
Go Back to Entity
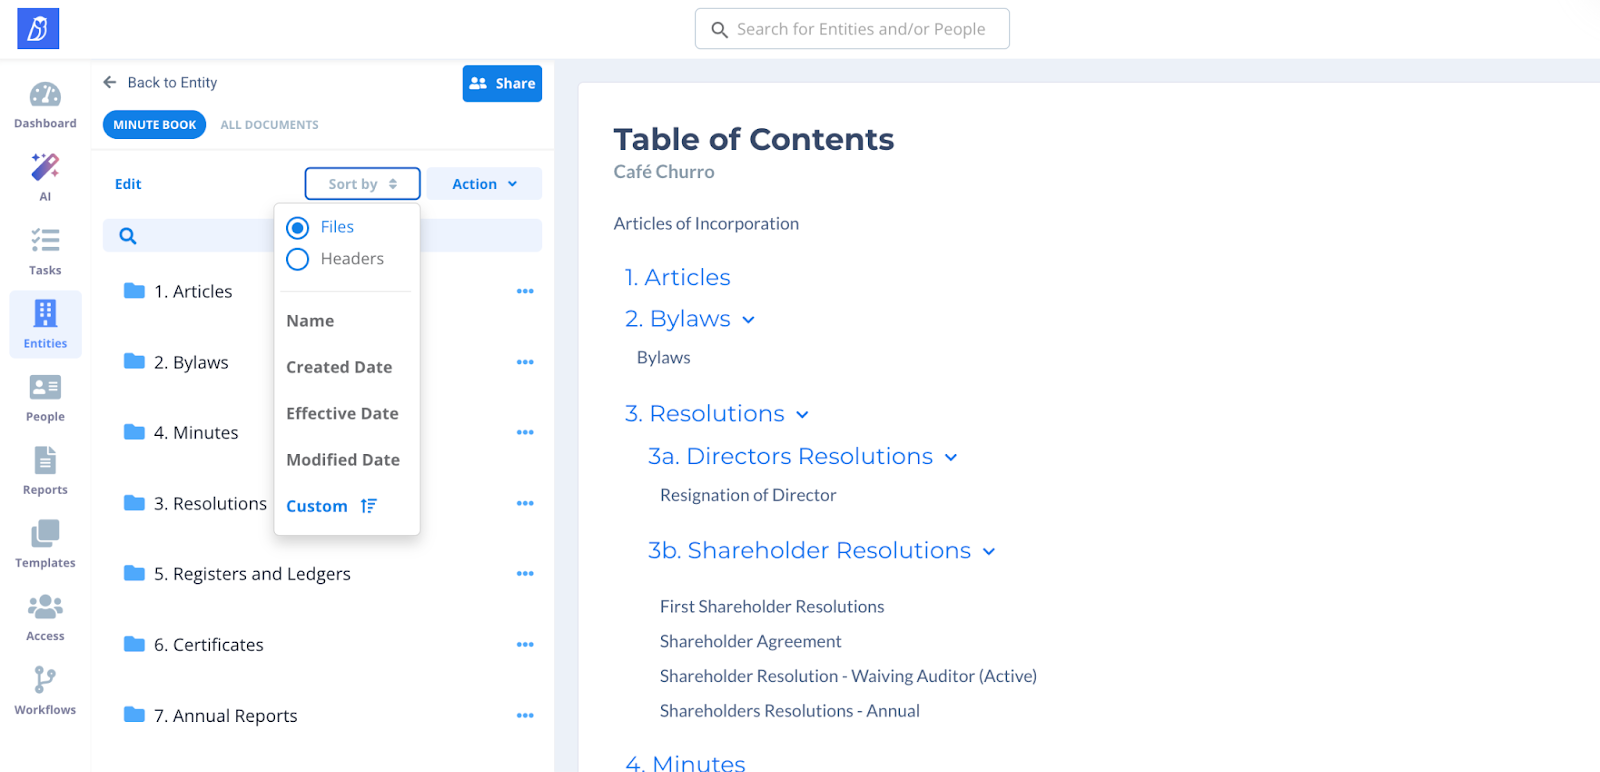160,83
